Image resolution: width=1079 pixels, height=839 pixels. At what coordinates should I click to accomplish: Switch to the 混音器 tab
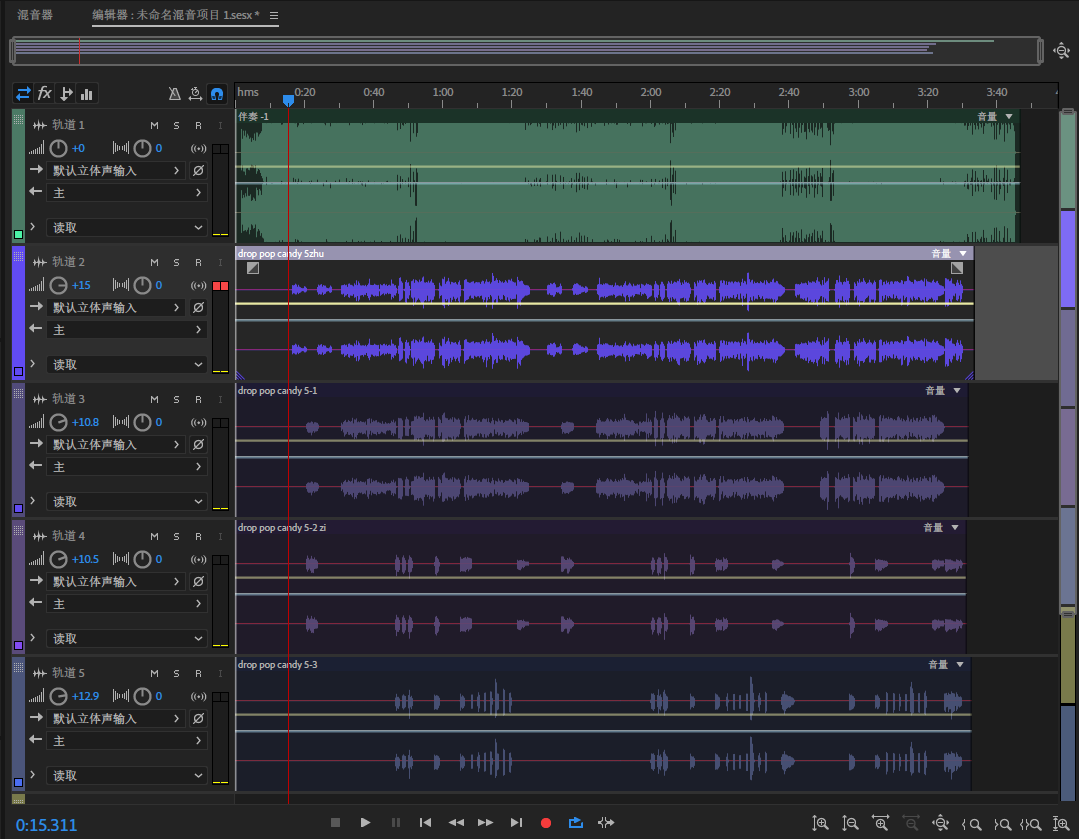coord(35,15)
